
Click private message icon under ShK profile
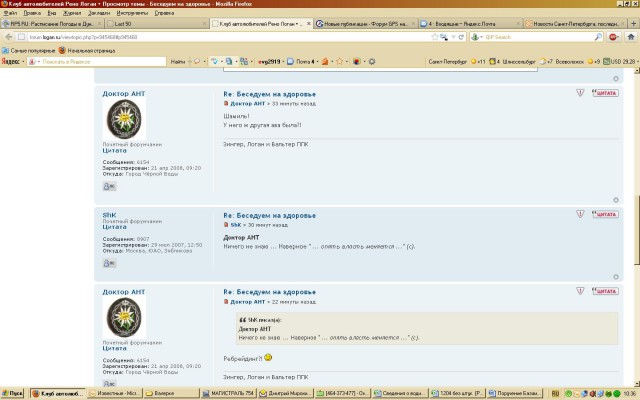tap(109, 263)
